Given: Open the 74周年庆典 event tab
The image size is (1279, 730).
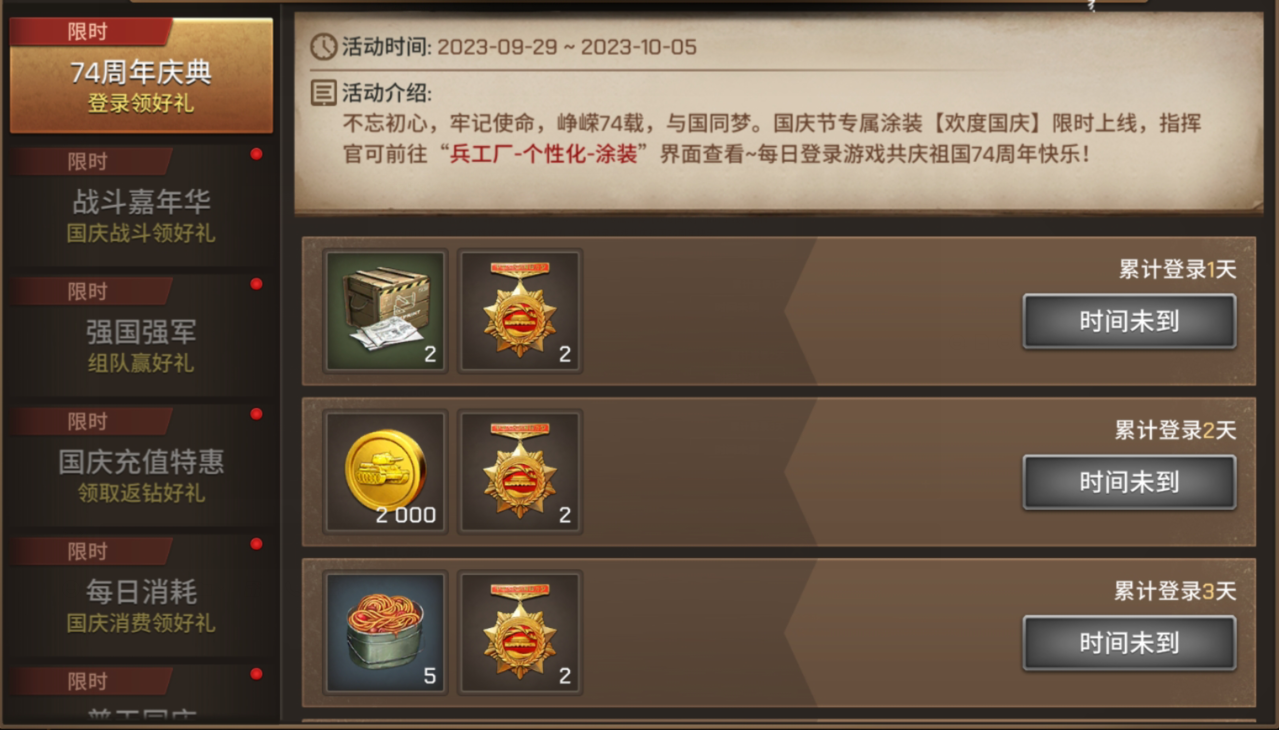Looking at the screenshot, I should [141, 76].
